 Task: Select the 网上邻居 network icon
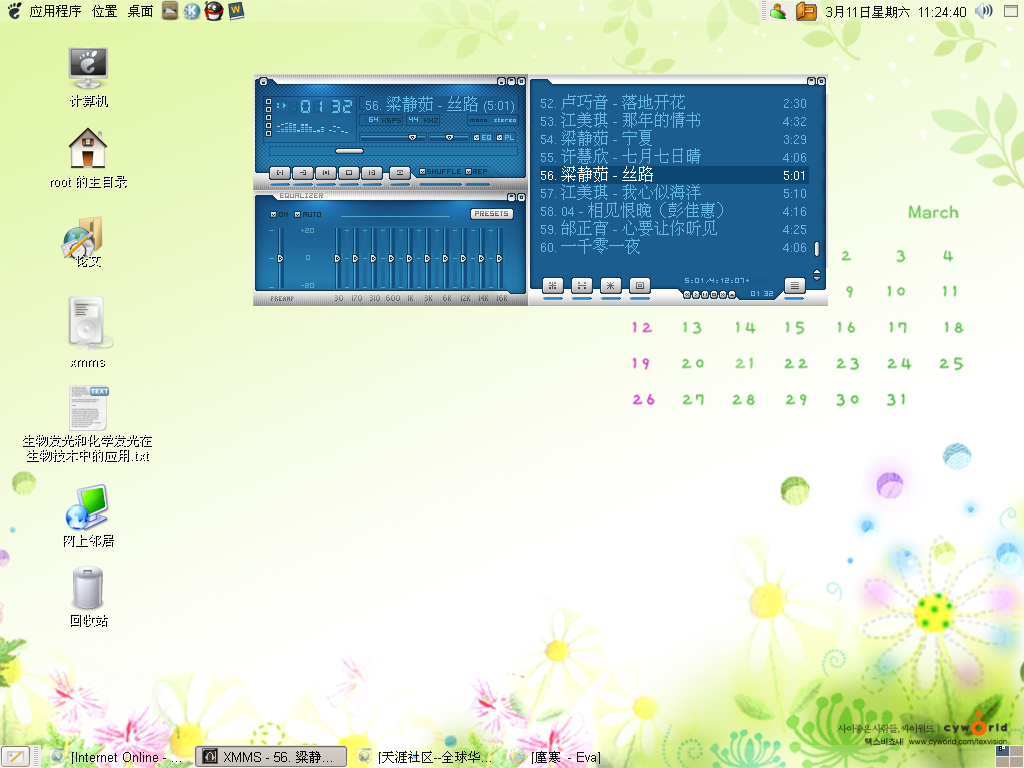88,516
